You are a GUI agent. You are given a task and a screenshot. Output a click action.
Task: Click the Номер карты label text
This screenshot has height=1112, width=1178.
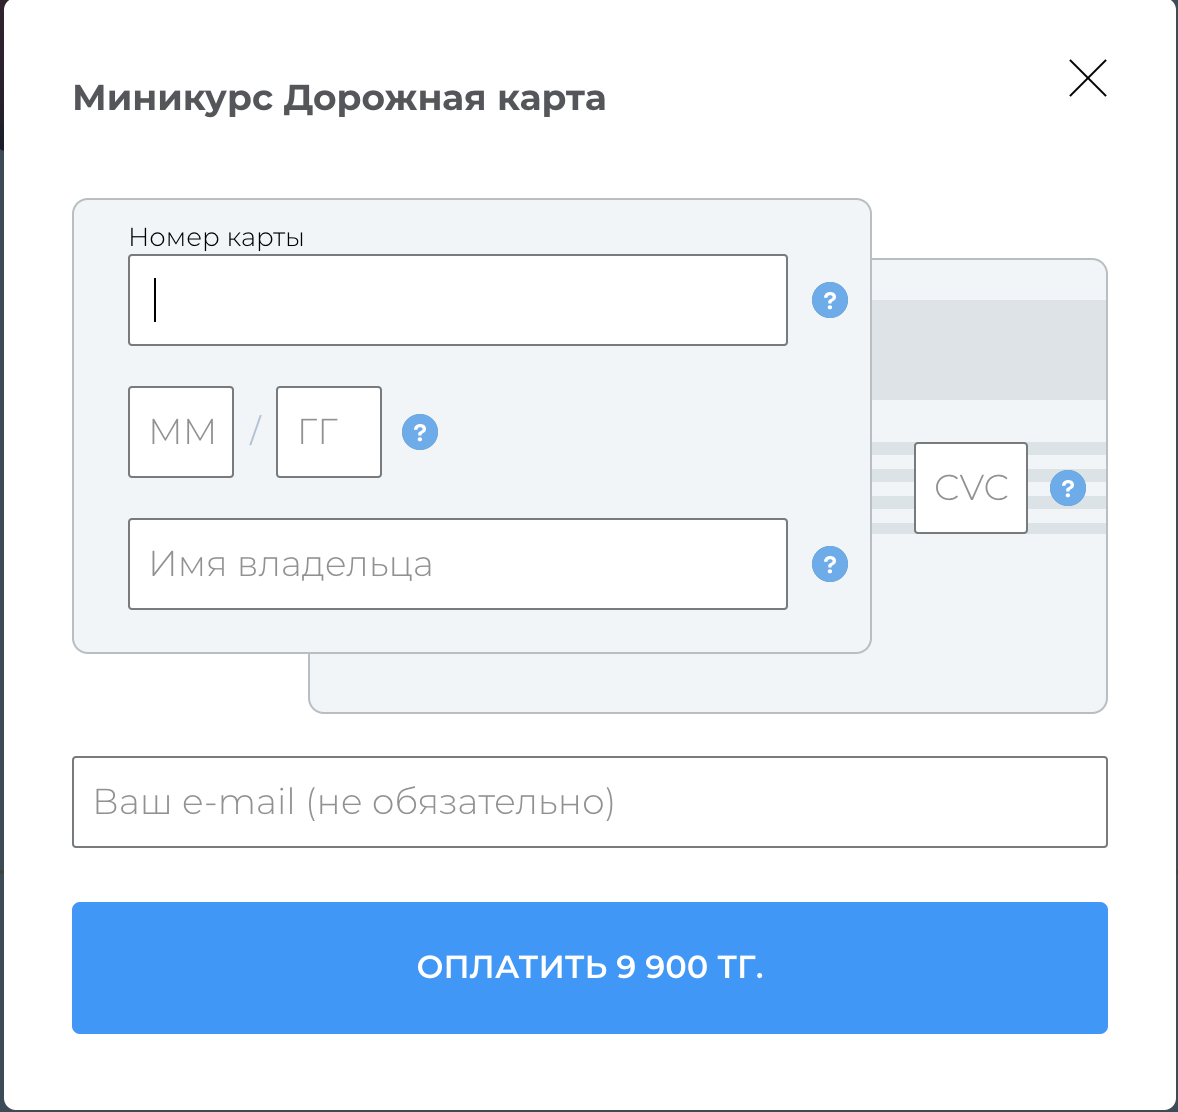tap(216, 238)
